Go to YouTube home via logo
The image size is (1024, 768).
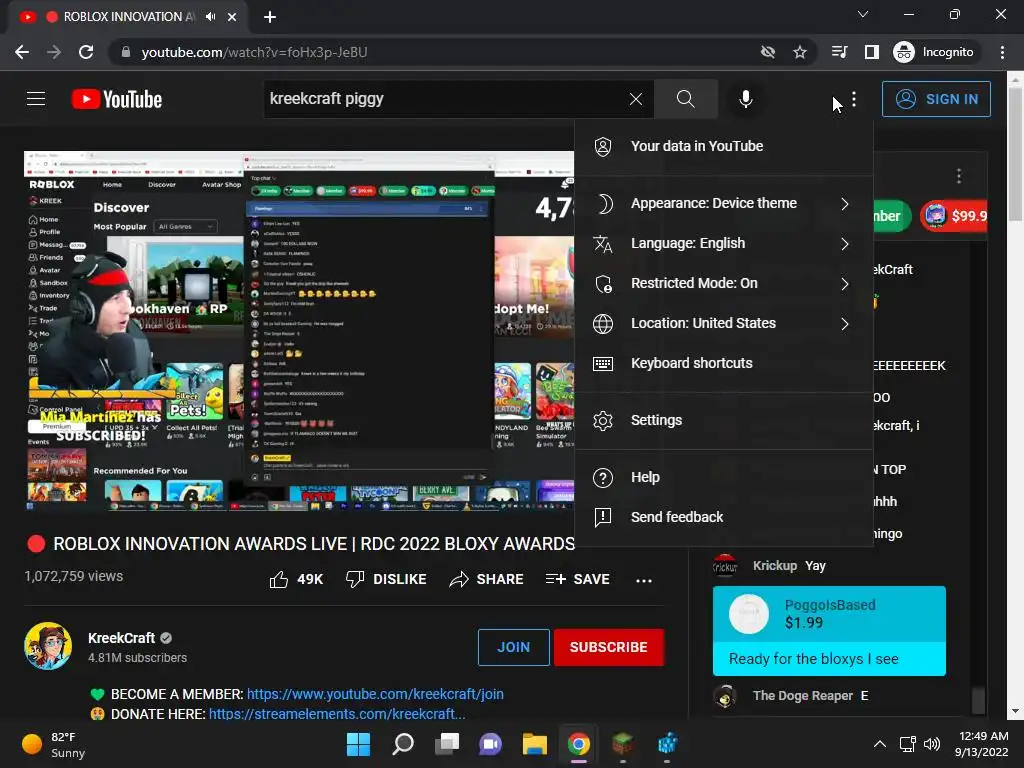[x=117, y=99]
